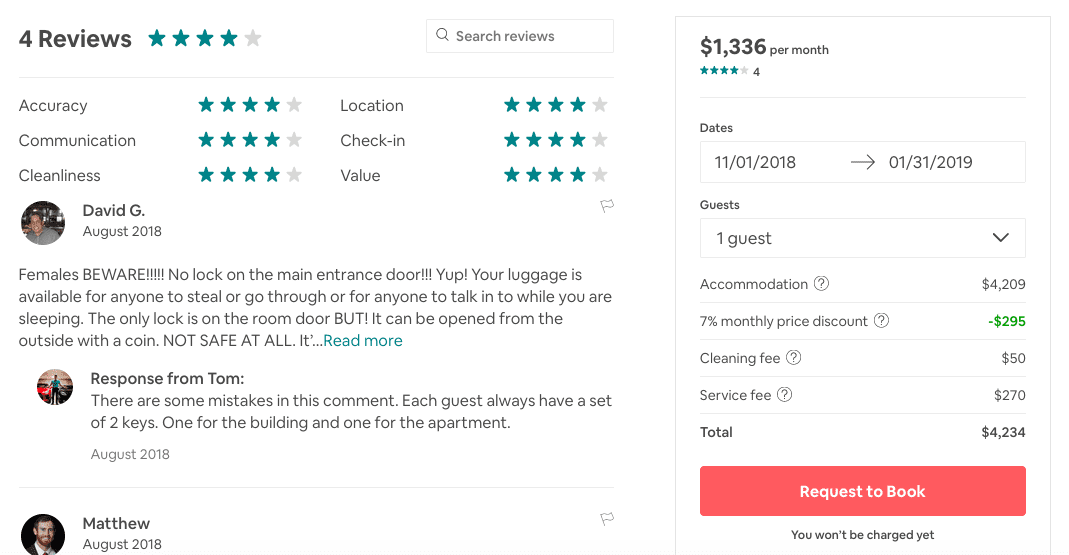Open monthly price discount help icon
1069x555 pixels.
882,320
